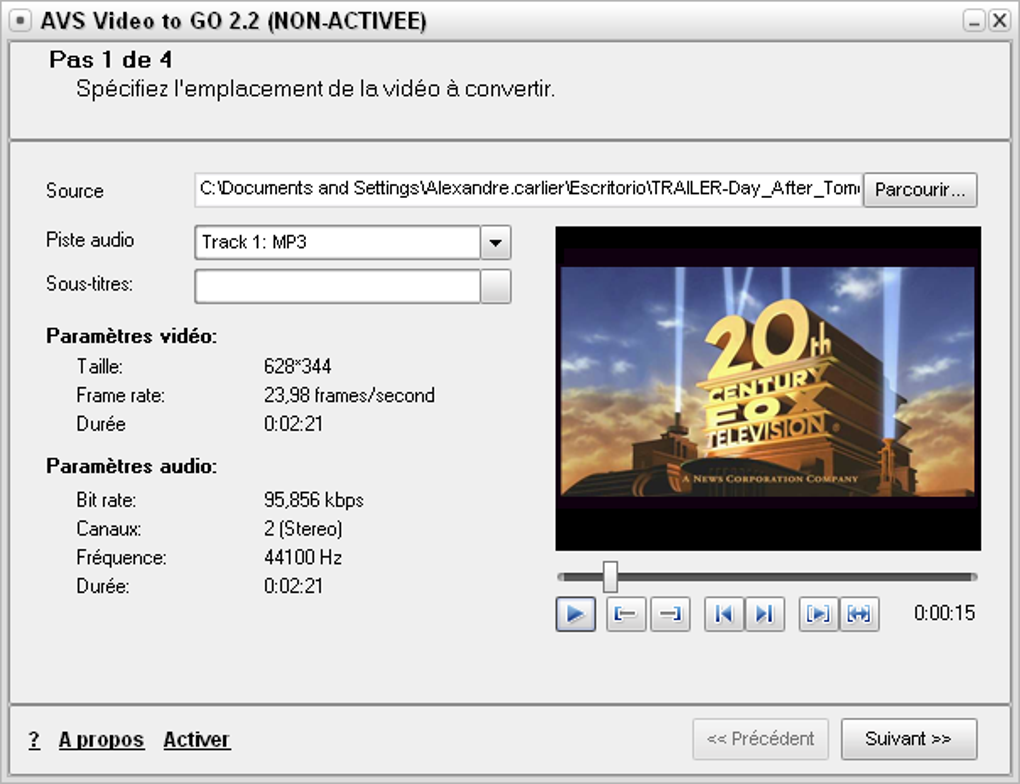
Task: Play the selected range
Action: (x=818, y=614)
